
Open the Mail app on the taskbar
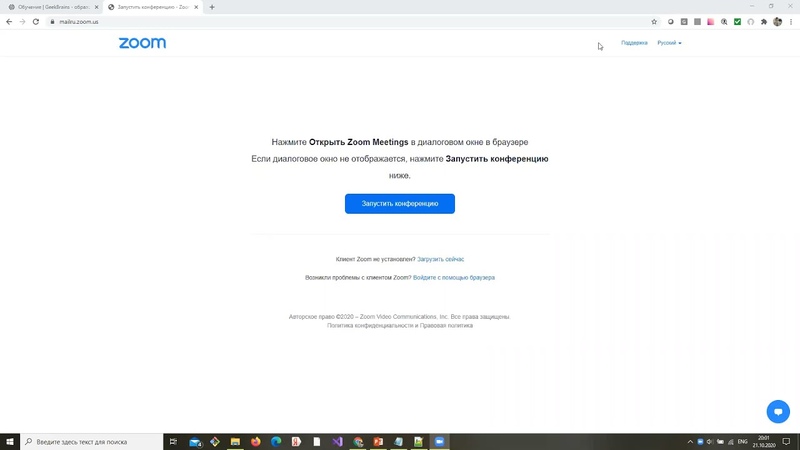[x=195, y=442]
